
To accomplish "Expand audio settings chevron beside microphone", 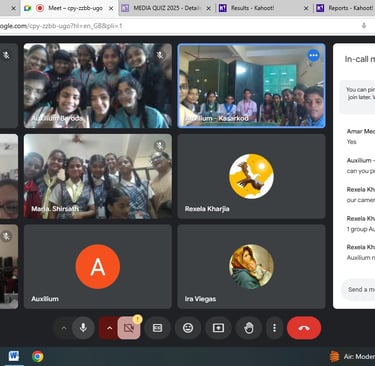I will click(64, 328).
